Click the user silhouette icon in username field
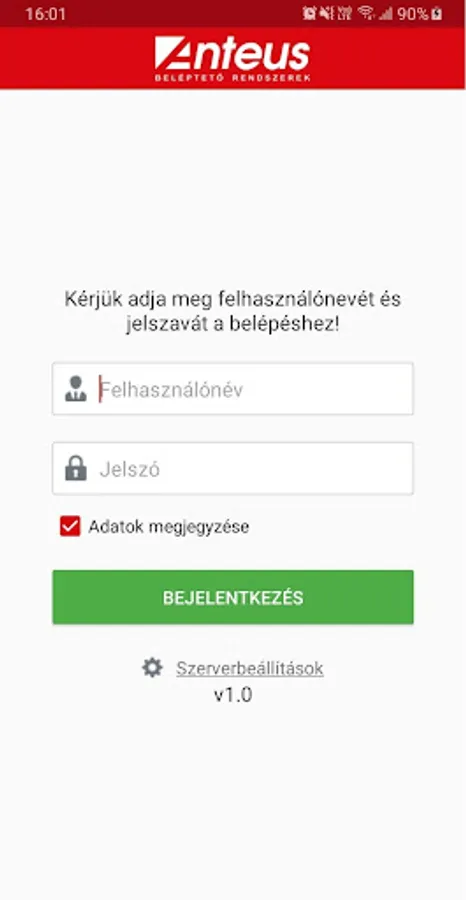 coord(76,389)
